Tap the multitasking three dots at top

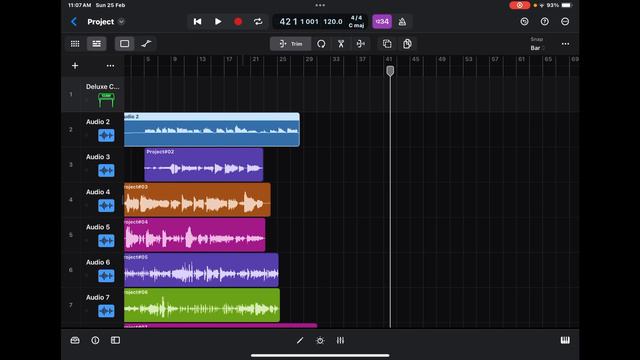320,5
